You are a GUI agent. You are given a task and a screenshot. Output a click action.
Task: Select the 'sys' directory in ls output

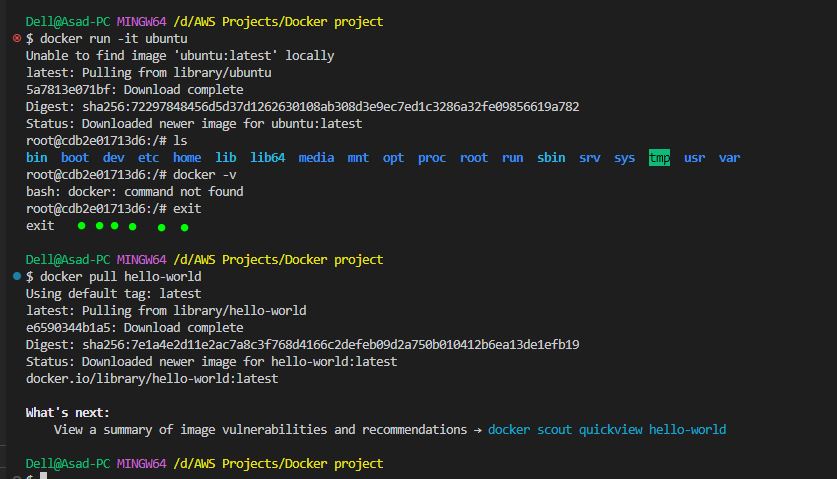625,158
